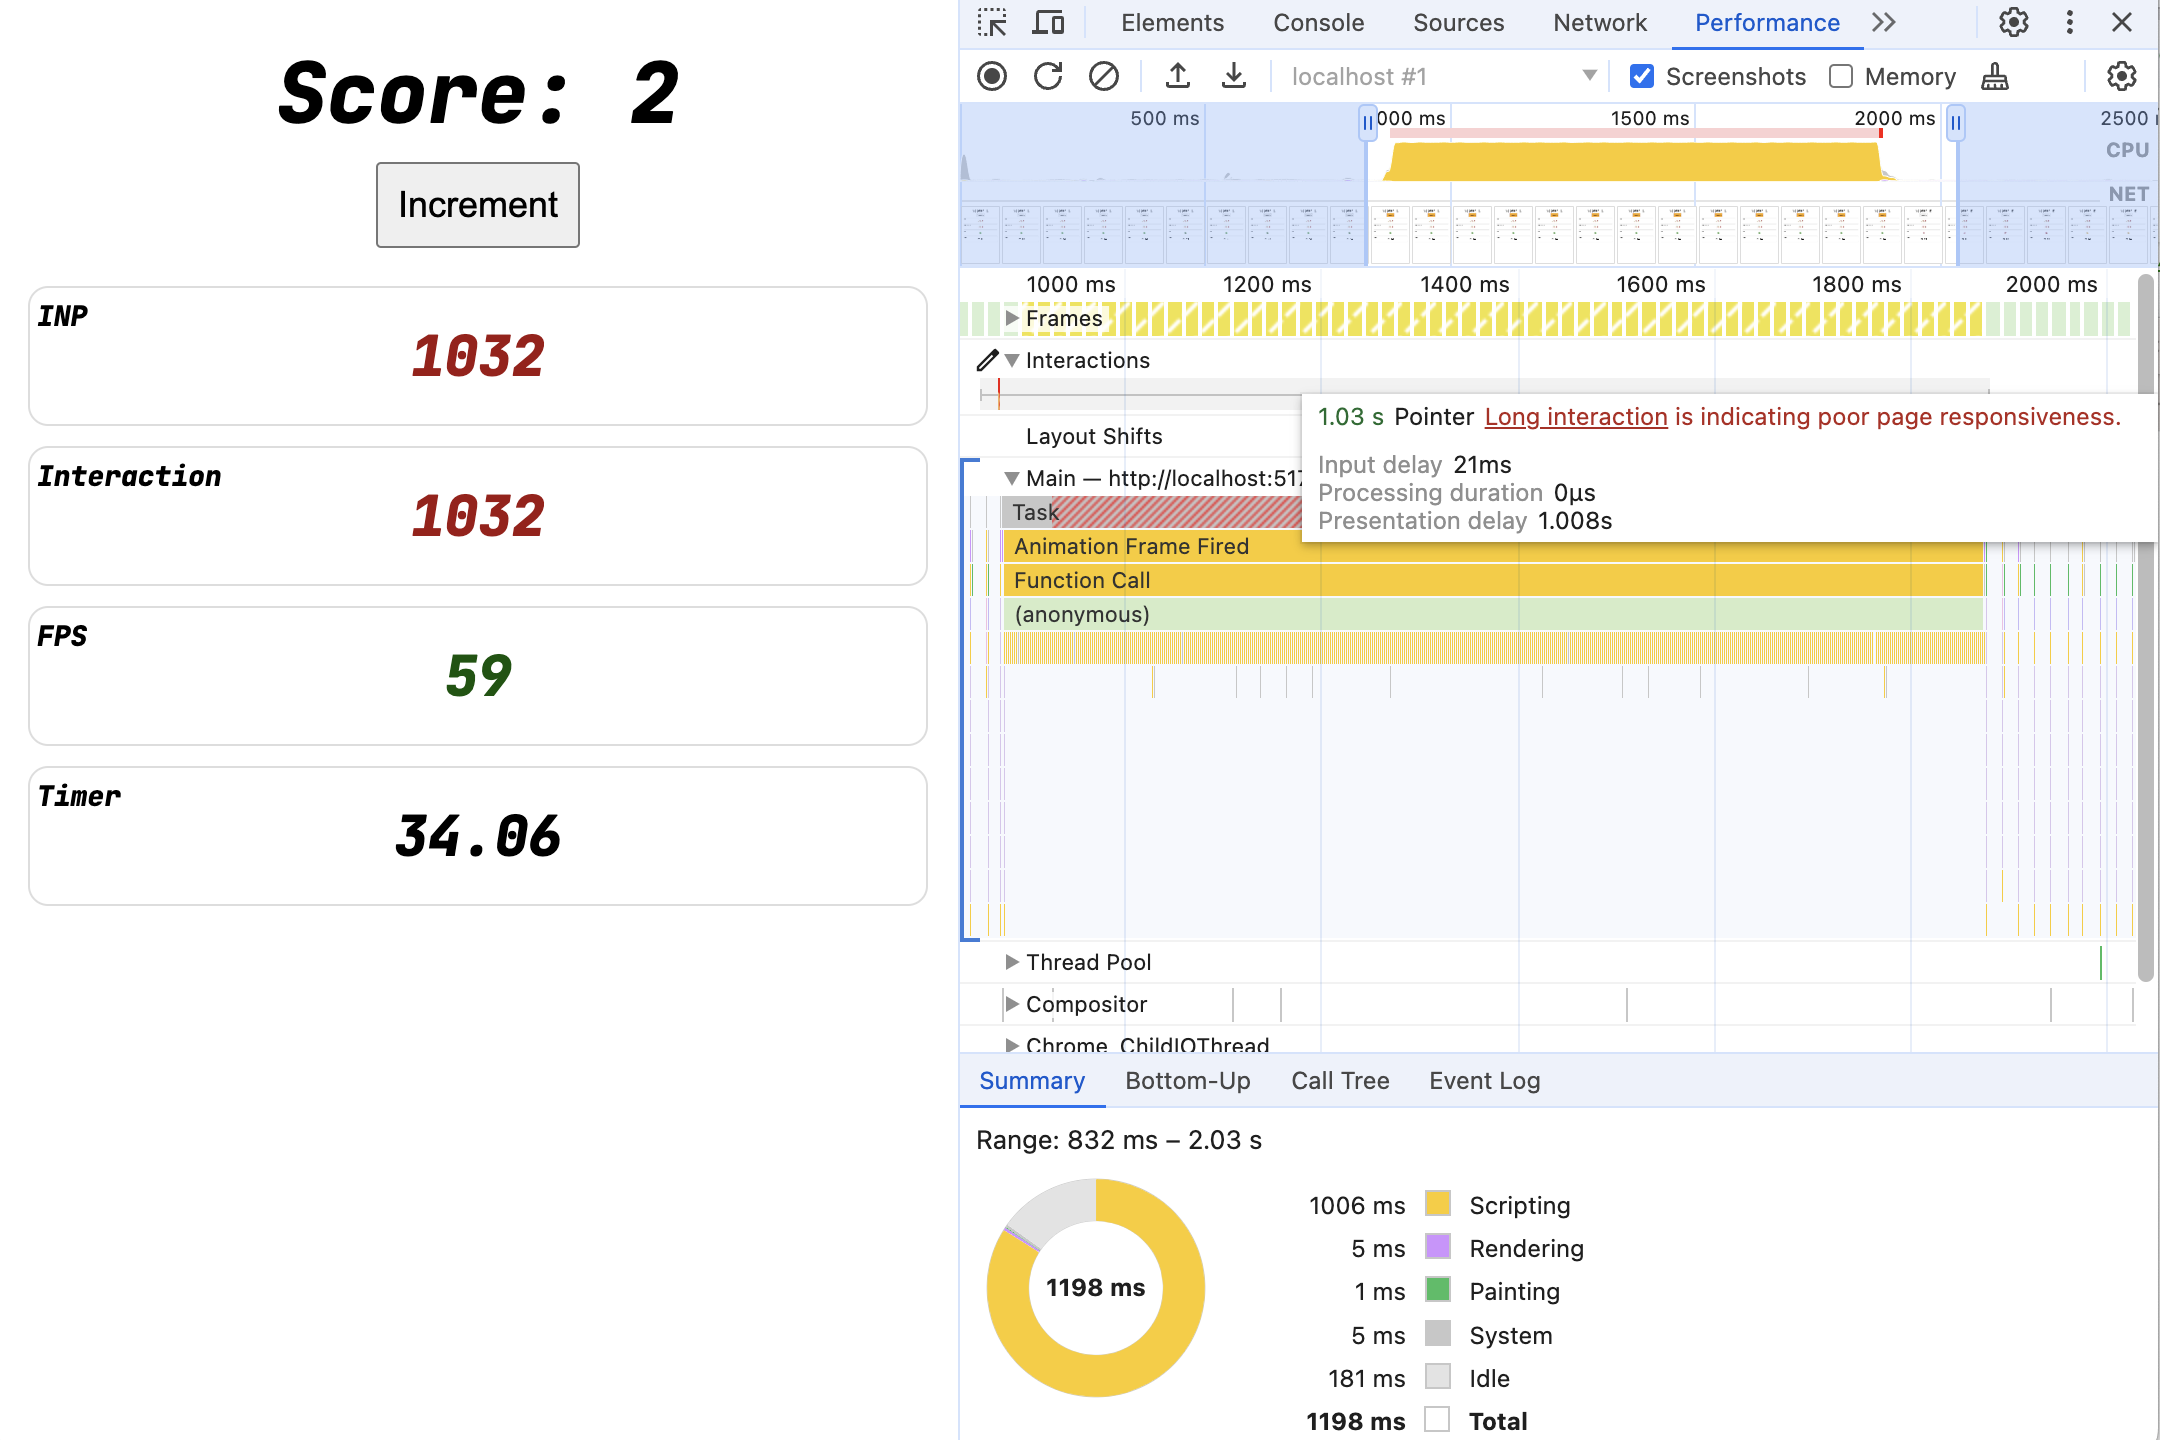This screenshot has height=1440, width=2160.
Task: Click the reload and profile icon
Action: tap(1046, 76)
